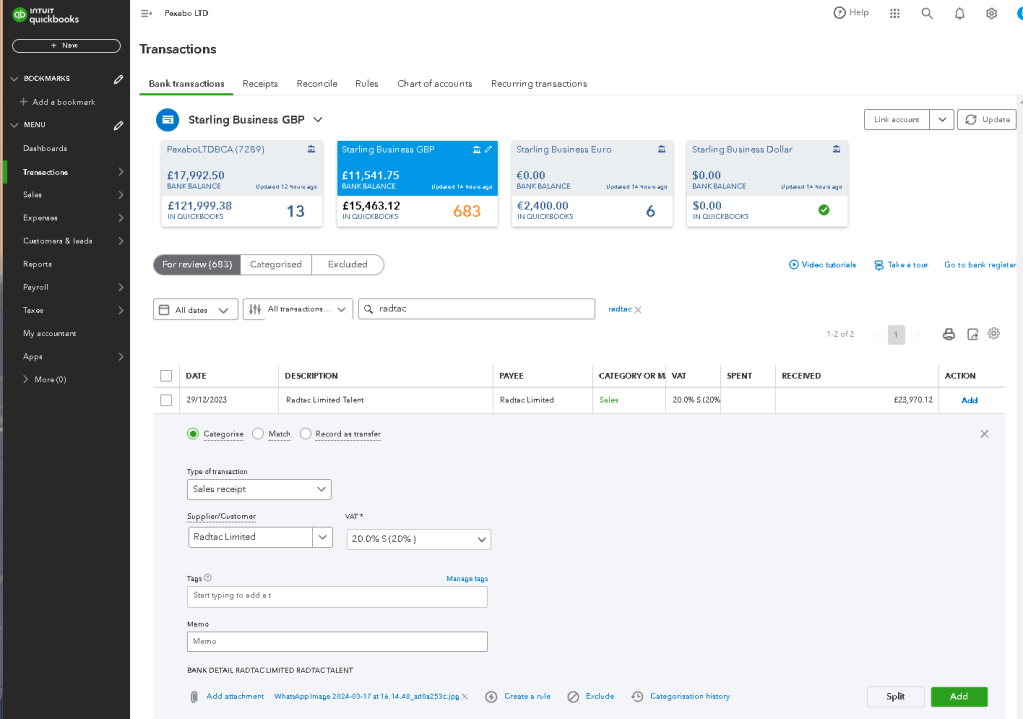Viewport: 1023px width, 719px height.
Task: Switch to the Categorised filter
Action: pyautogui.click(x=276, y=264)
